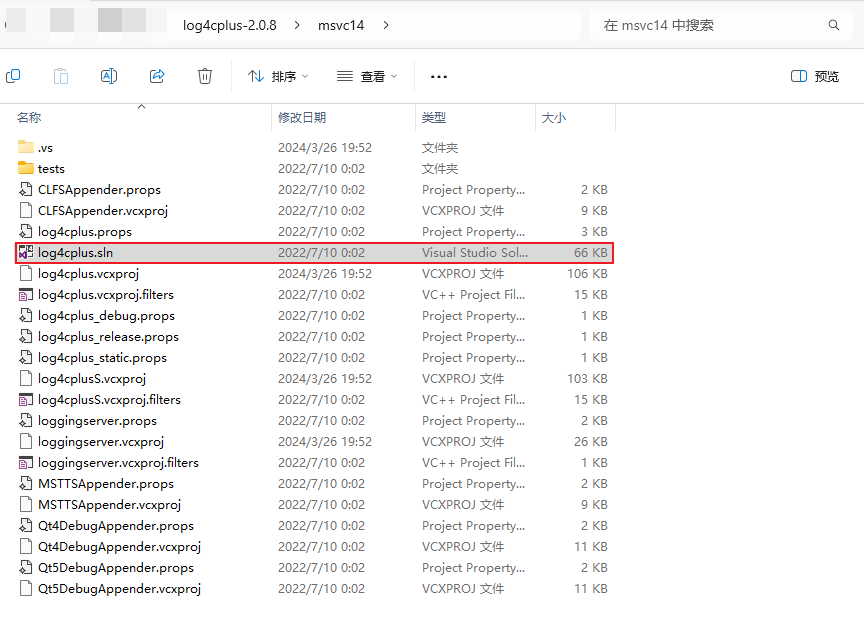Click the Paste icon in the toolbar
This screenshot has width=864, height=641.
pyautogui.click(x=60, y=76)
